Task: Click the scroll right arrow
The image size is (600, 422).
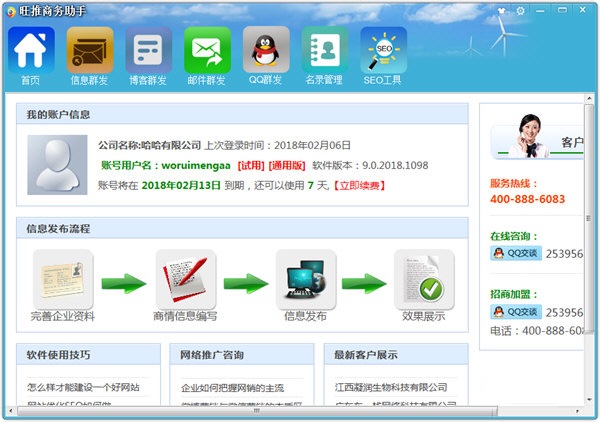Action: pyautogui.click(x=578, y=411)
